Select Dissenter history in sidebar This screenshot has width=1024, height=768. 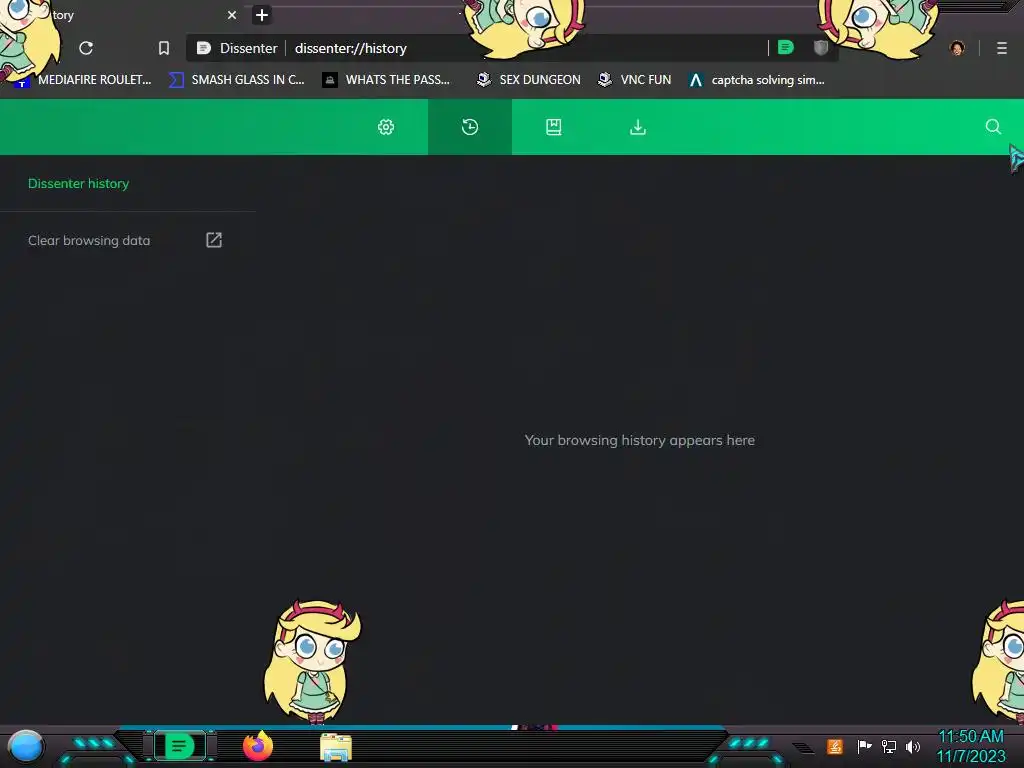pos(78,184)
